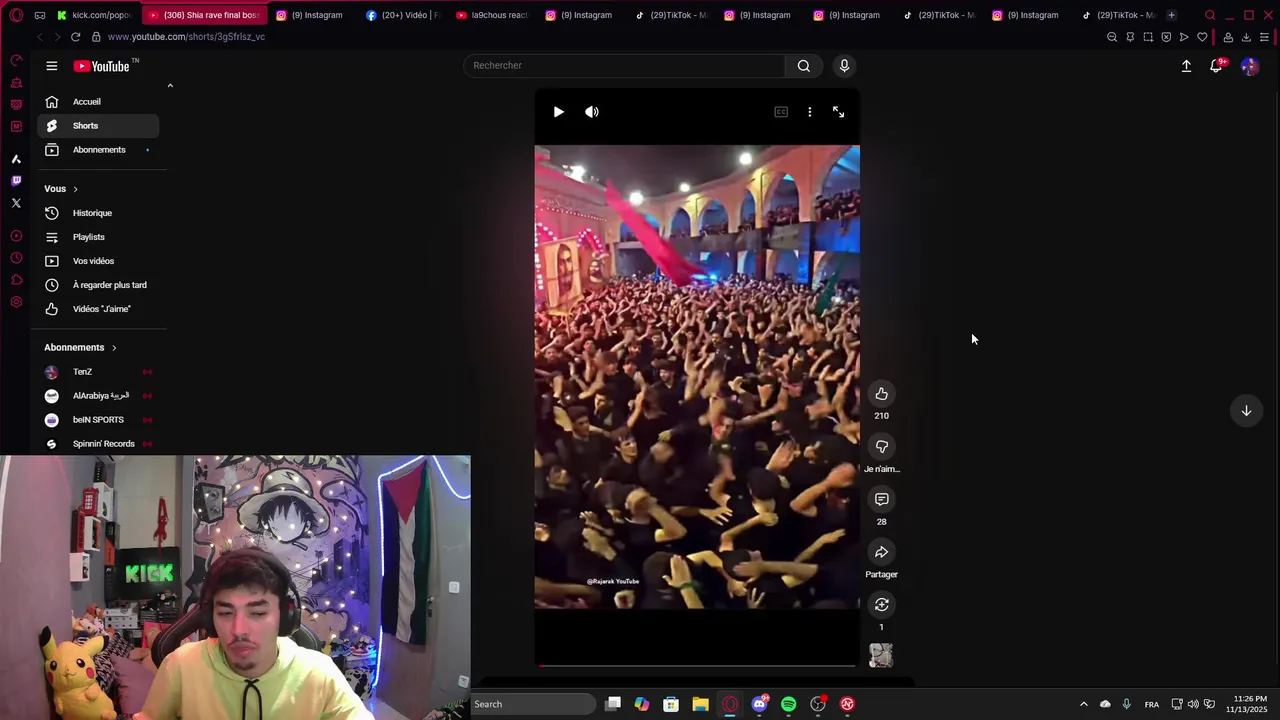
Task: Open AlArabiya channel subscription
Action: pyautogui.click(x=98, y=396)
